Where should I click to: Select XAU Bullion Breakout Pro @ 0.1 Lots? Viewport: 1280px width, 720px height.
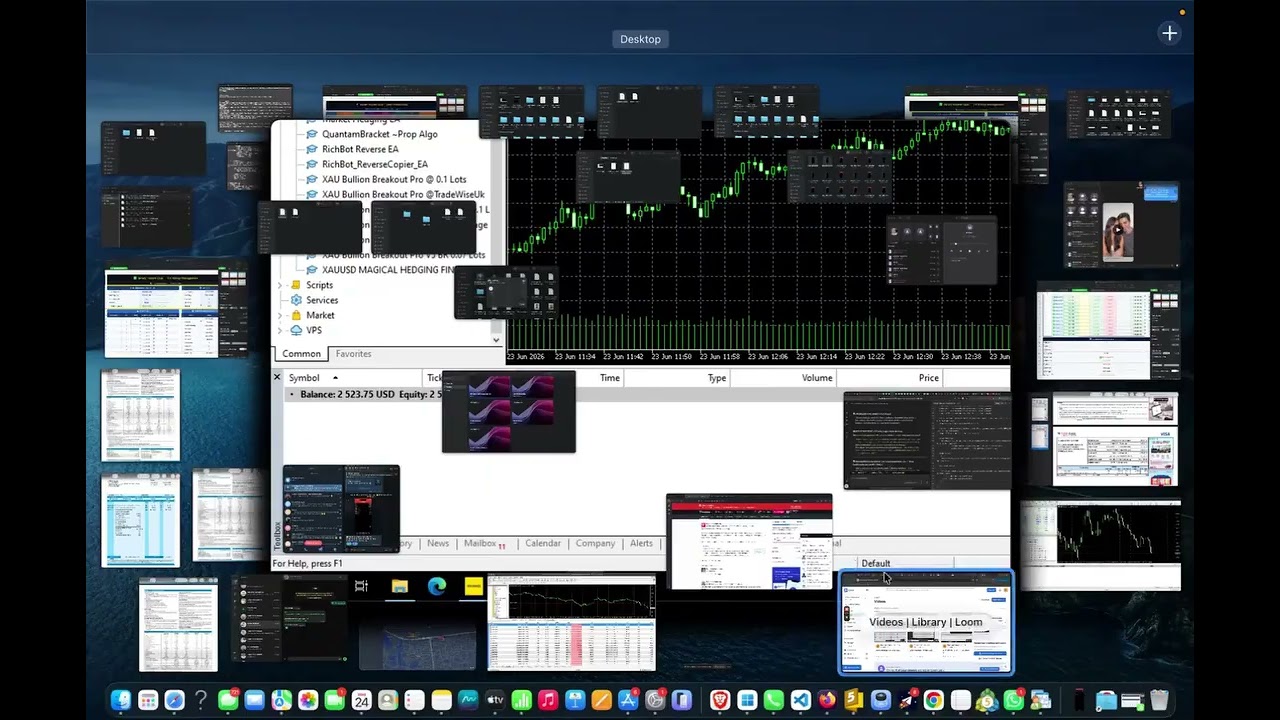point(394,179)
